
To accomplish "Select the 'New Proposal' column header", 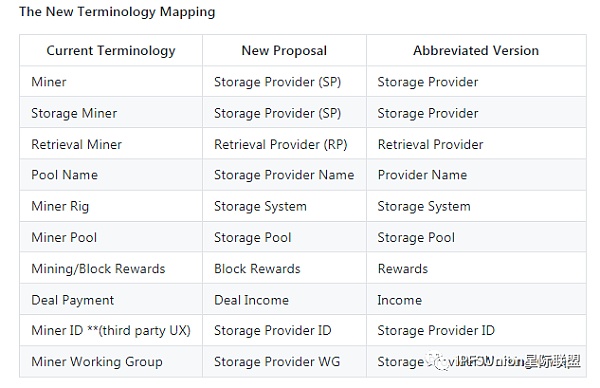I will coord(284,51).
